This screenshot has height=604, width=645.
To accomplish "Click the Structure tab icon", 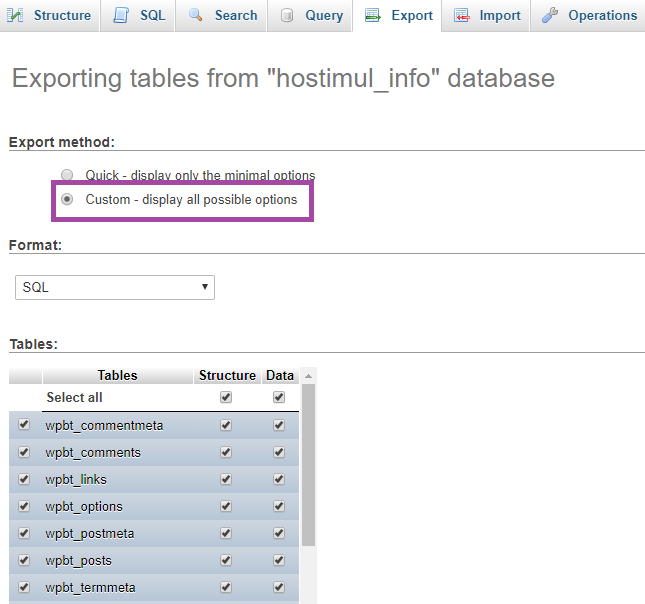I will coord(16,15).
